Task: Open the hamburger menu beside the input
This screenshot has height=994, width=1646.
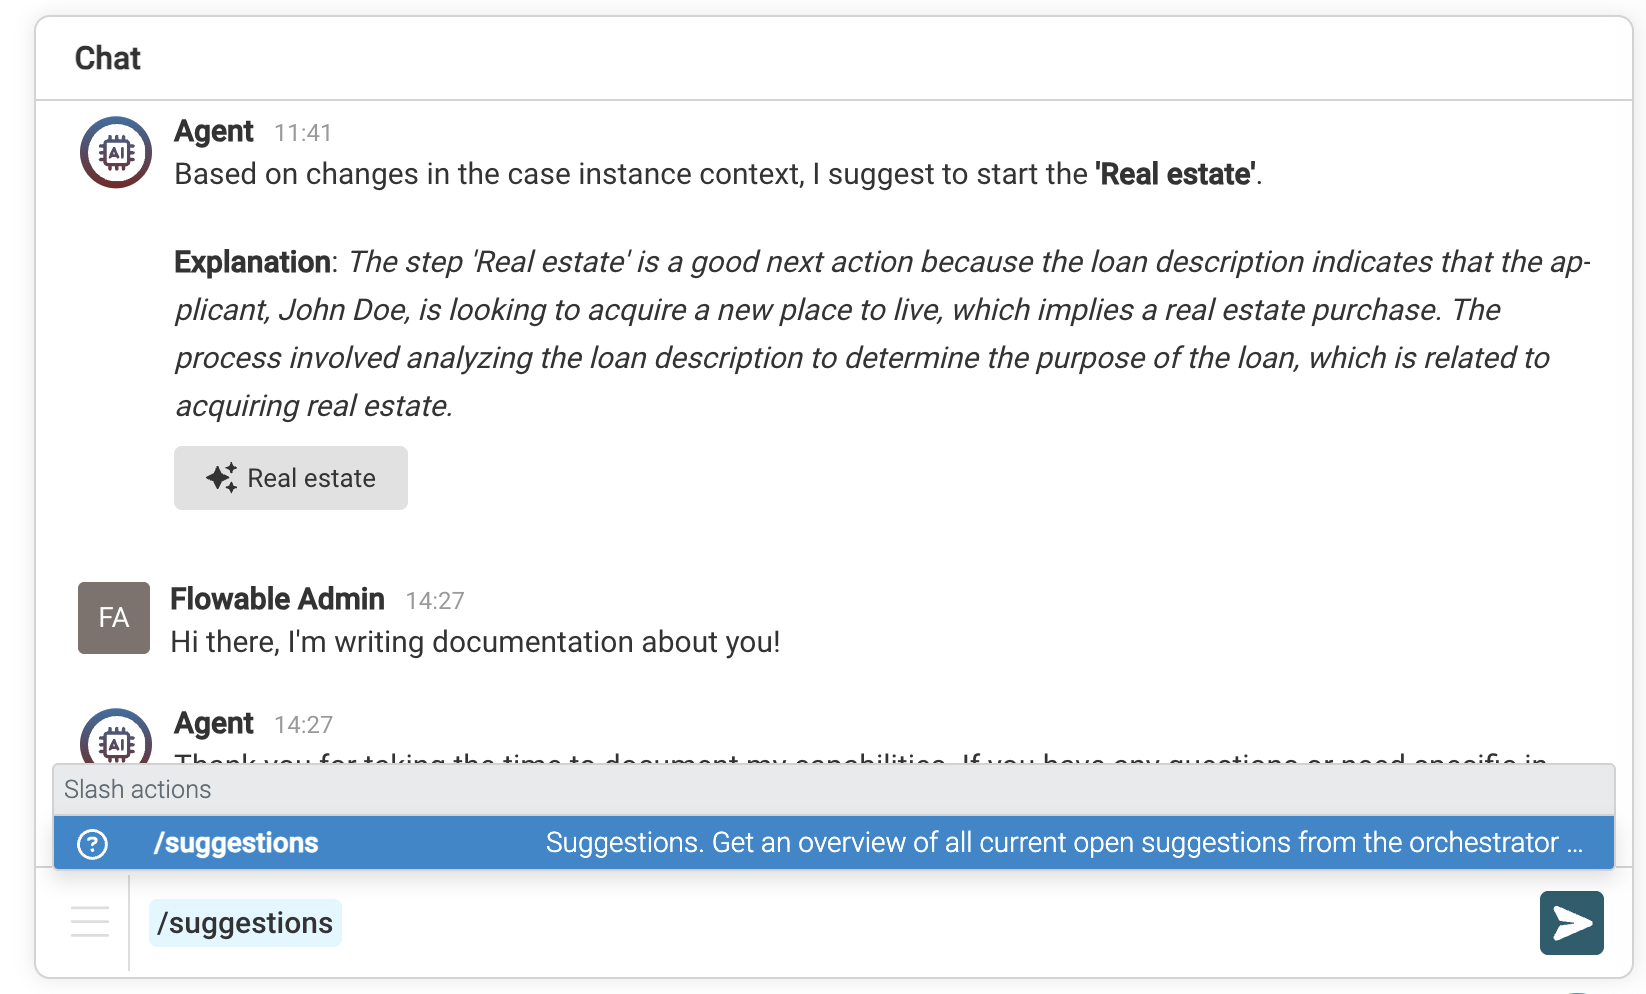Action: tap(89, 922)
